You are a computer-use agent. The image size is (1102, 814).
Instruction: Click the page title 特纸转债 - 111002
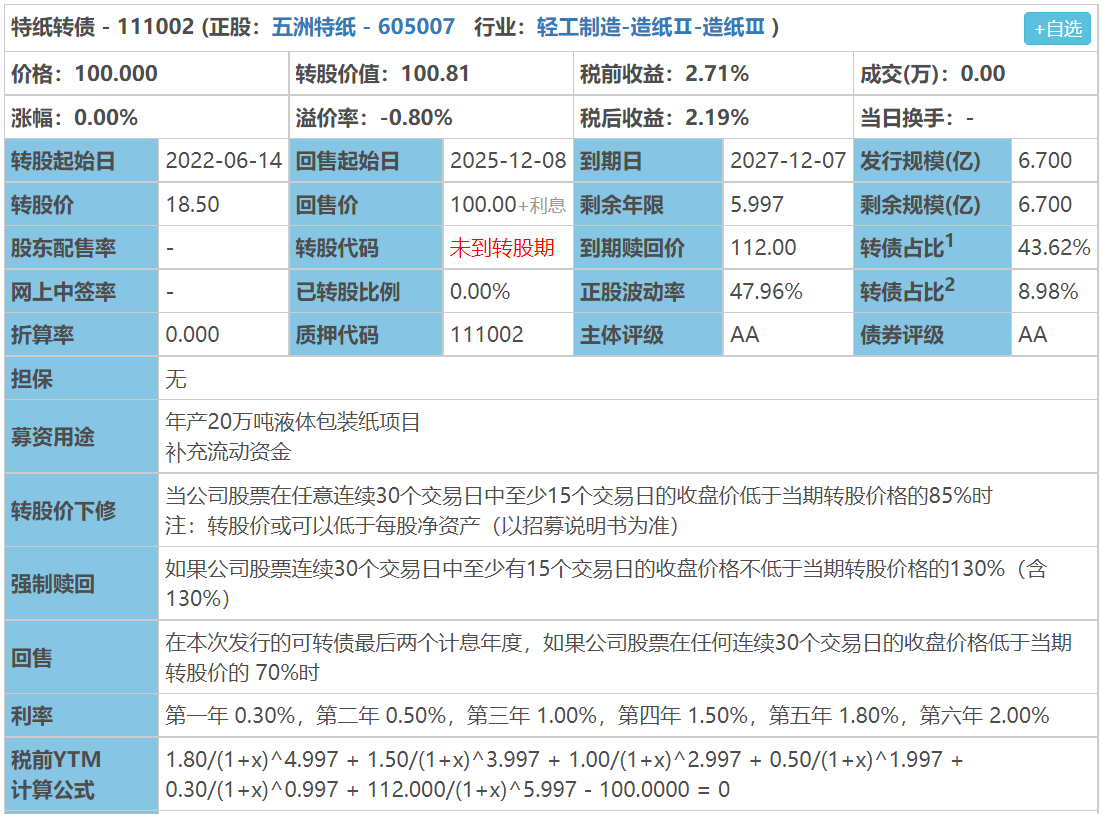tap(103, 27)
